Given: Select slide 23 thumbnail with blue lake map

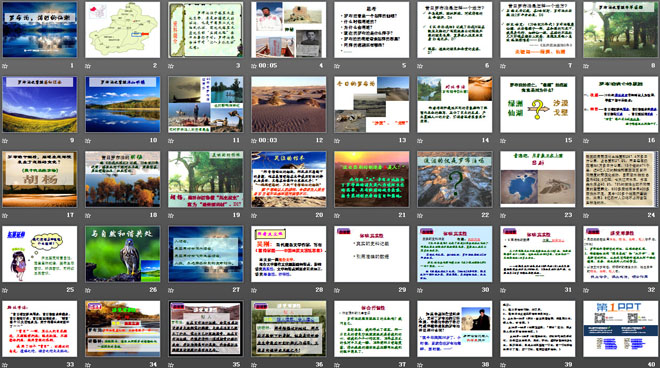Looking at the screenshot, I should (x=538, y=179).
